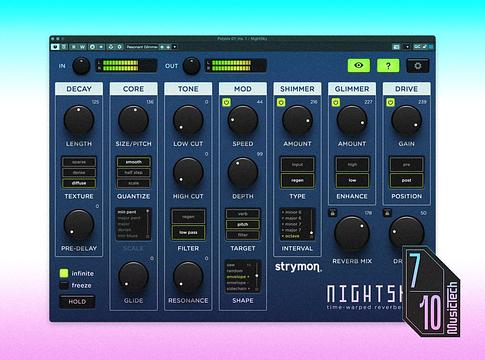Select random in the shape list
The height and width of the screenshot is (360, 485).
pyautogui.click(x=235, y=271)
